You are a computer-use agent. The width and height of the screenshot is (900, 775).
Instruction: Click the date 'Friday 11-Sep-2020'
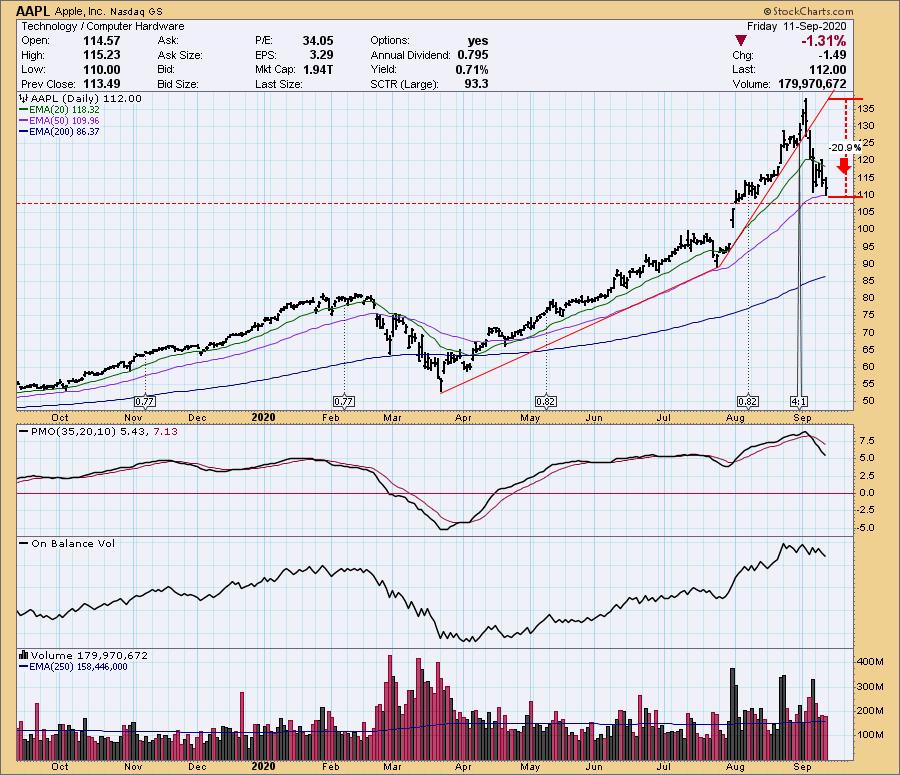coord(797,26)
